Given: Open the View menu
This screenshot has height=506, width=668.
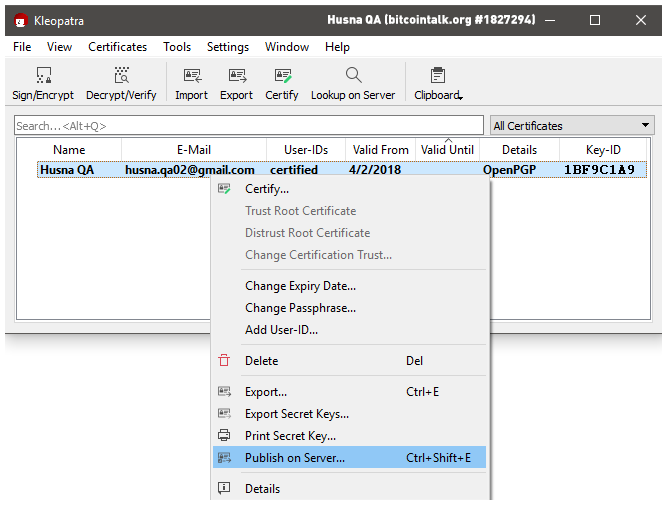Looking at the screenshot, I should 59,47.
